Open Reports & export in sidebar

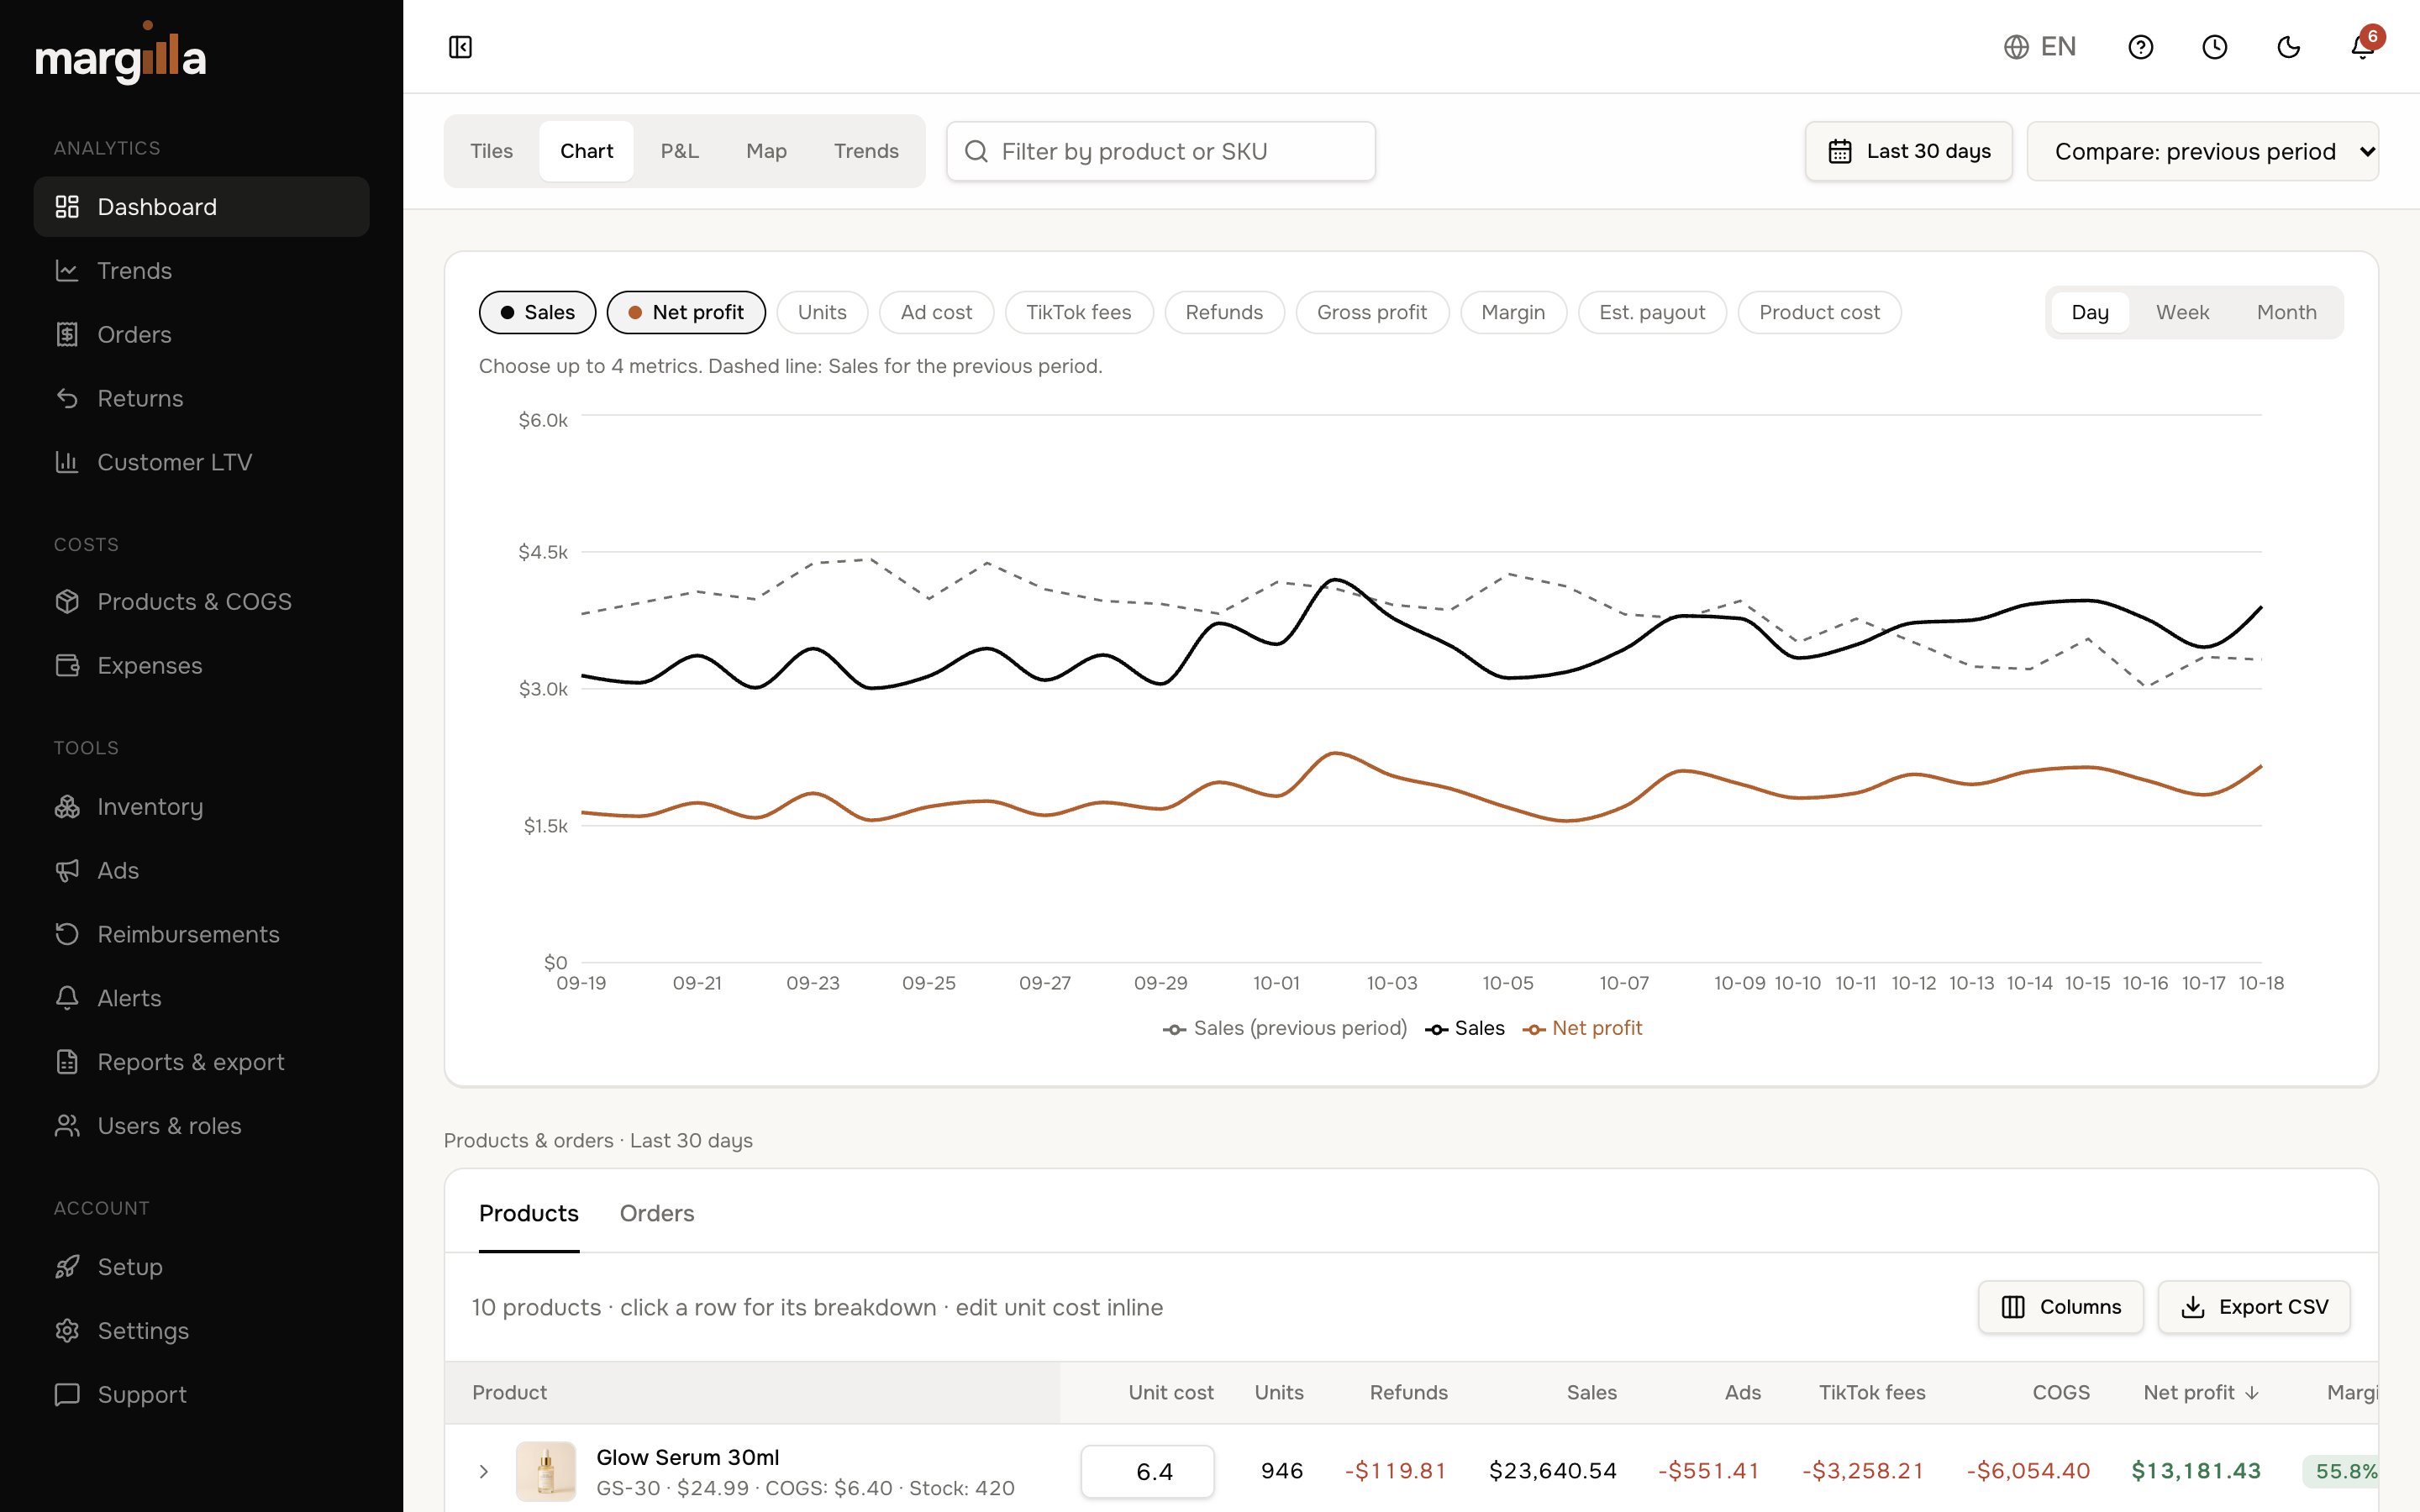point(201,1062)
